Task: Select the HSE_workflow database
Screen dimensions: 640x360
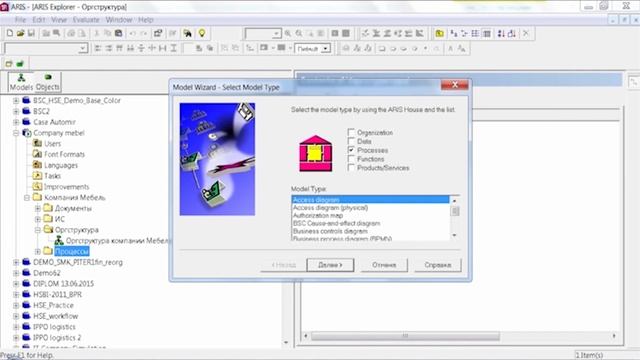Action: pyautogui.click(x=56, y=316)
